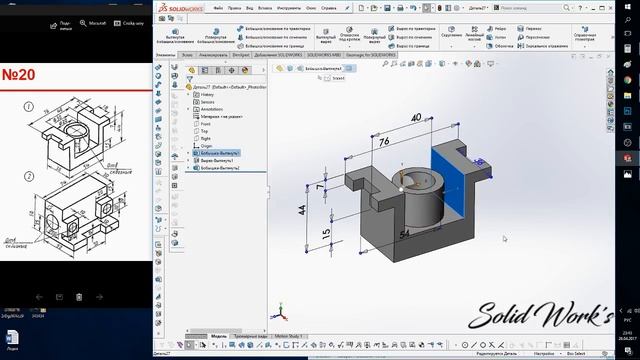Go to the next image in photo viewer
Viewport: 640px width, 360px height.
pos(99,297)
